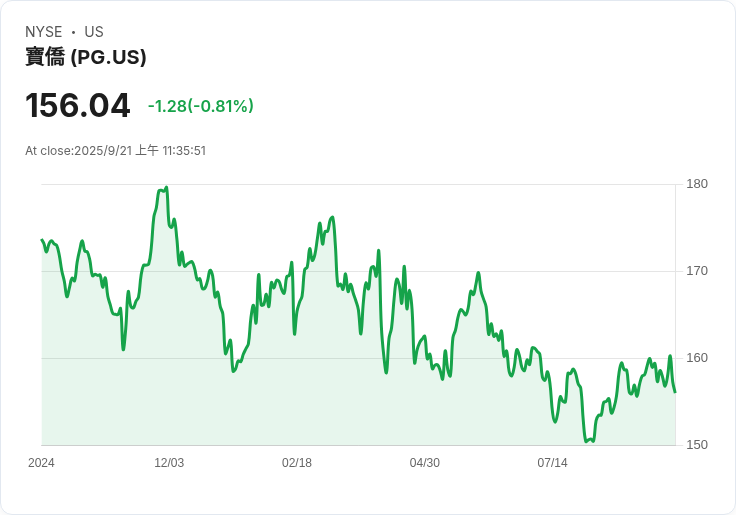Click the NYSE exchange label

click(x=43, y=32)
